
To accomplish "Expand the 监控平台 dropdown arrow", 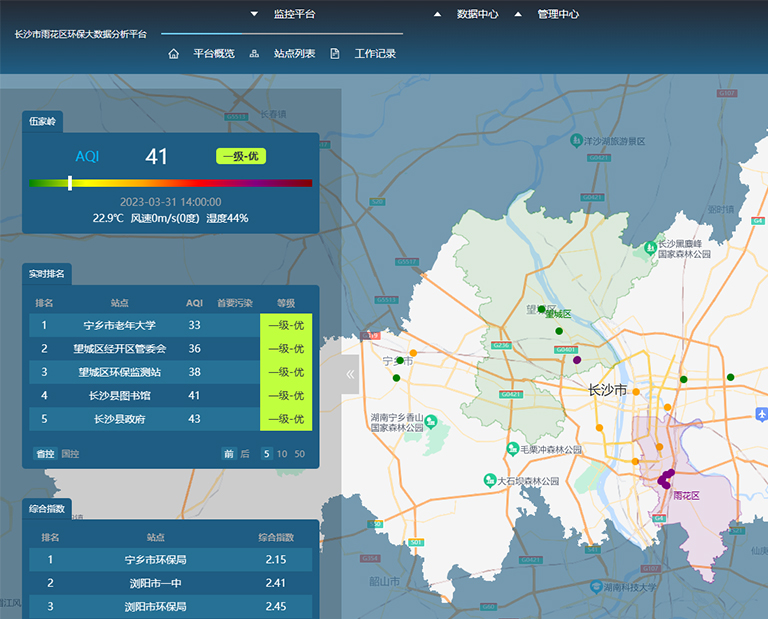I will [x=254, y=14].
